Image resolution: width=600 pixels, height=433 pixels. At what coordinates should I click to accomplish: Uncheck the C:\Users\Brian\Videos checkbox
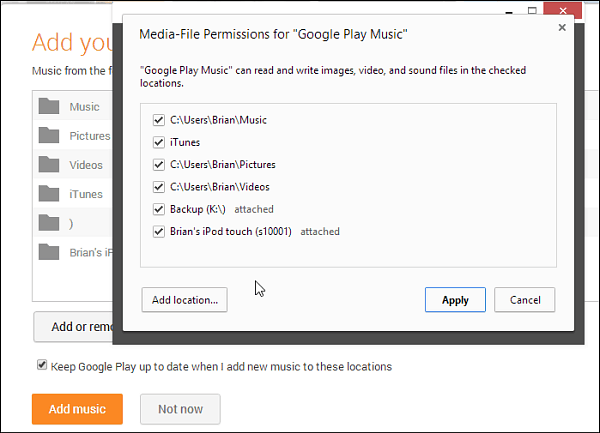tap(159, 187)
